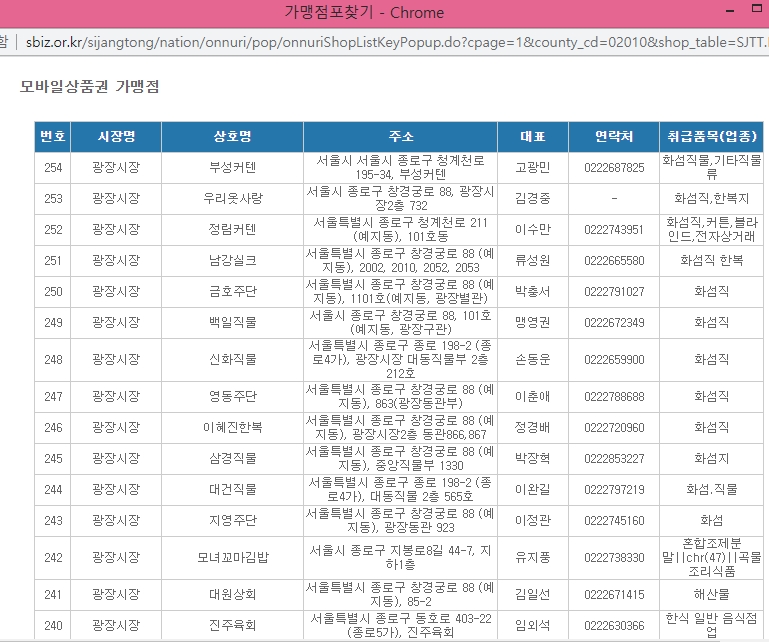Select shop name 이혜진한복
The height and width of the screenshot is (642, 769).
(232, 428)
